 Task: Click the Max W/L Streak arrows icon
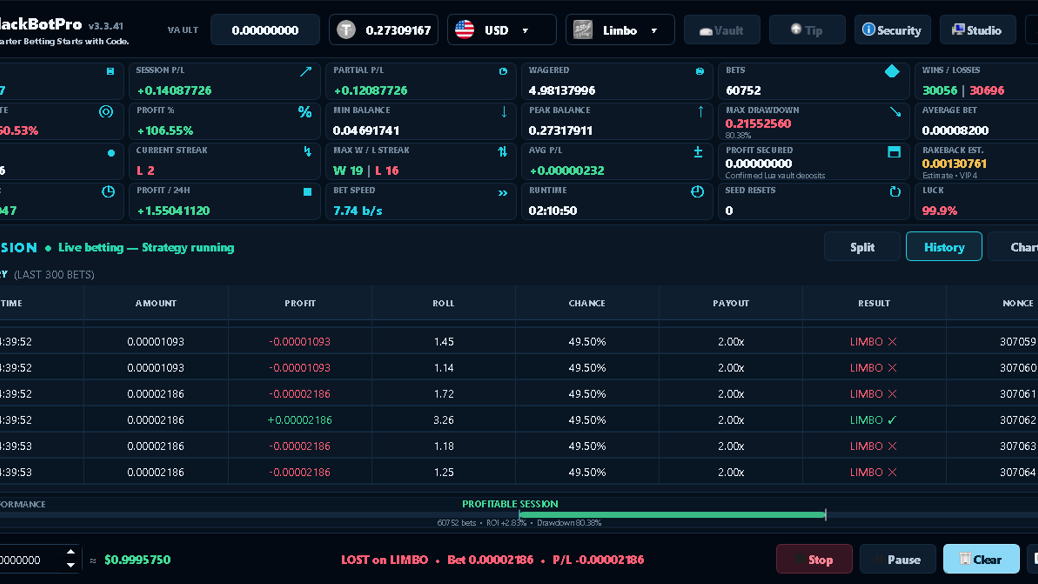pyautogui.click(x=502, y=152)
